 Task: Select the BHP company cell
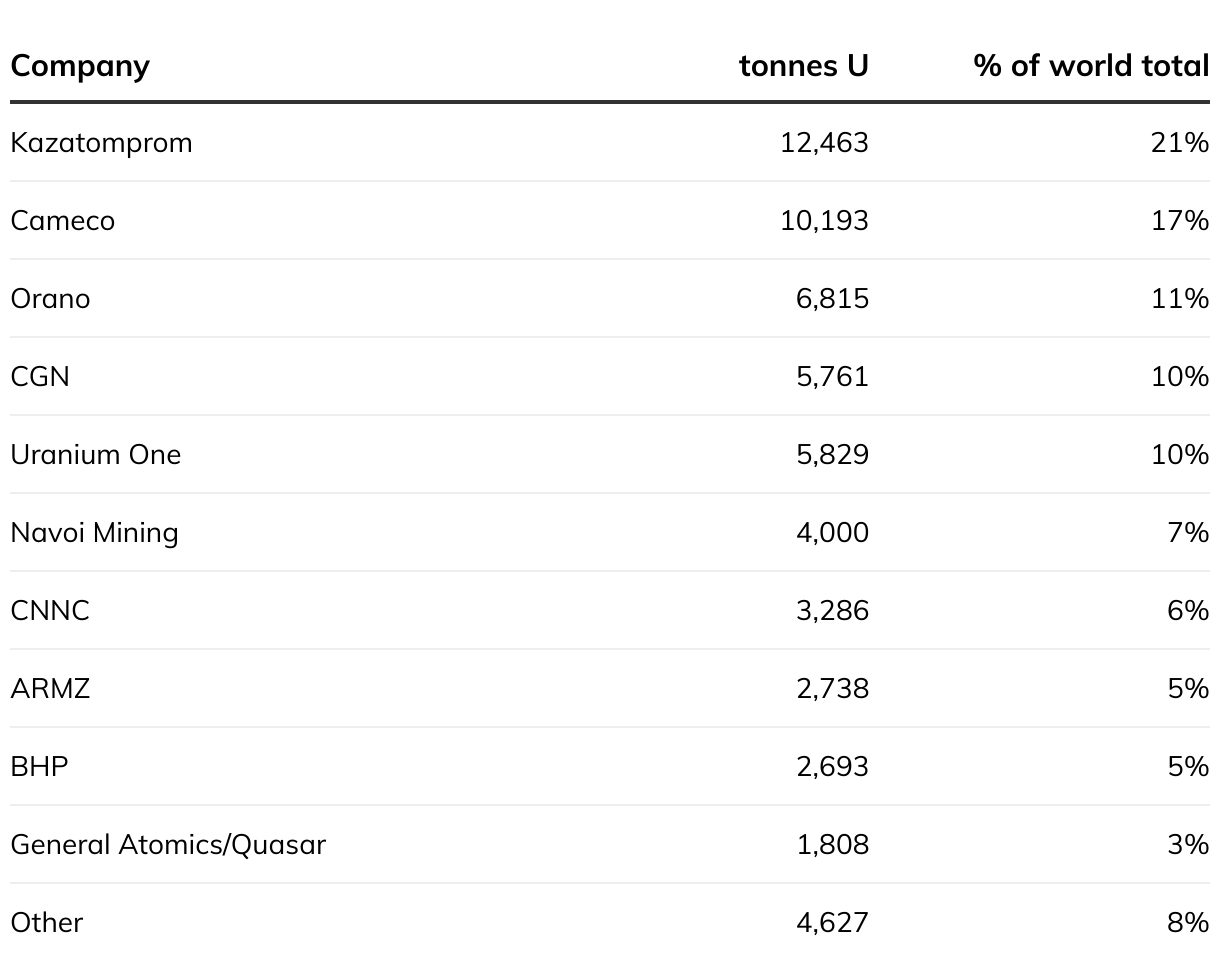[x=39, y=767]
